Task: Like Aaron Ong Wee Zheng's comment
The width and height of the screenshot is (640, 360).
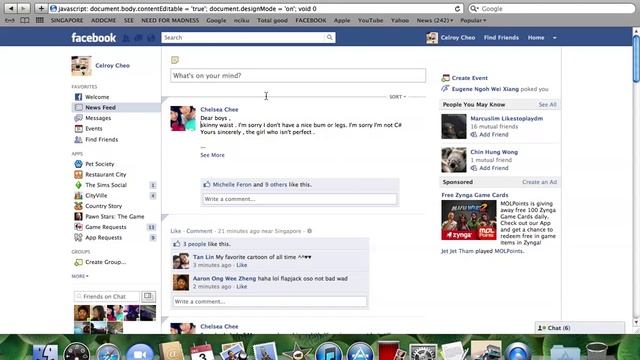Action: click(242, 287)
